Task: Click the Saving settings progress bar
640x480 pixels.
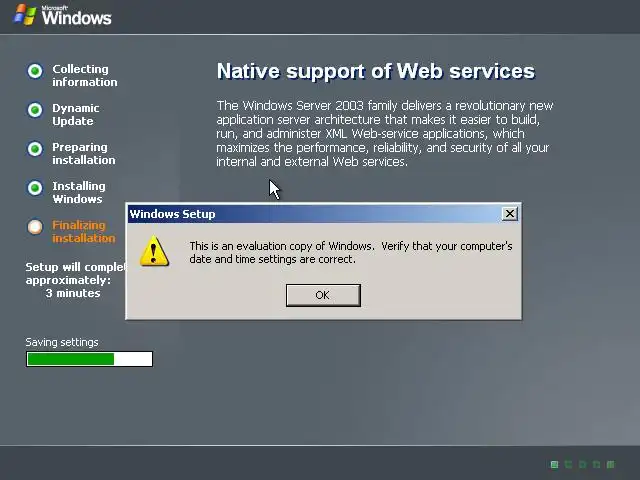Action: coord(89,359)
